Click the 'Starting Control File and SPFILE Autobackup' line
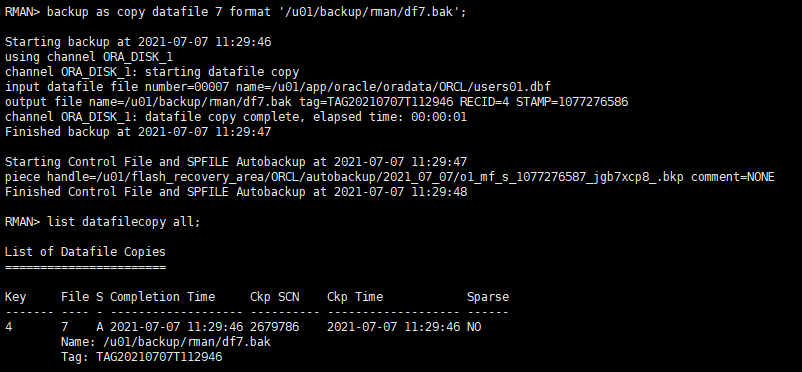This screenshot has width=802, height=372. pos(236,162)
